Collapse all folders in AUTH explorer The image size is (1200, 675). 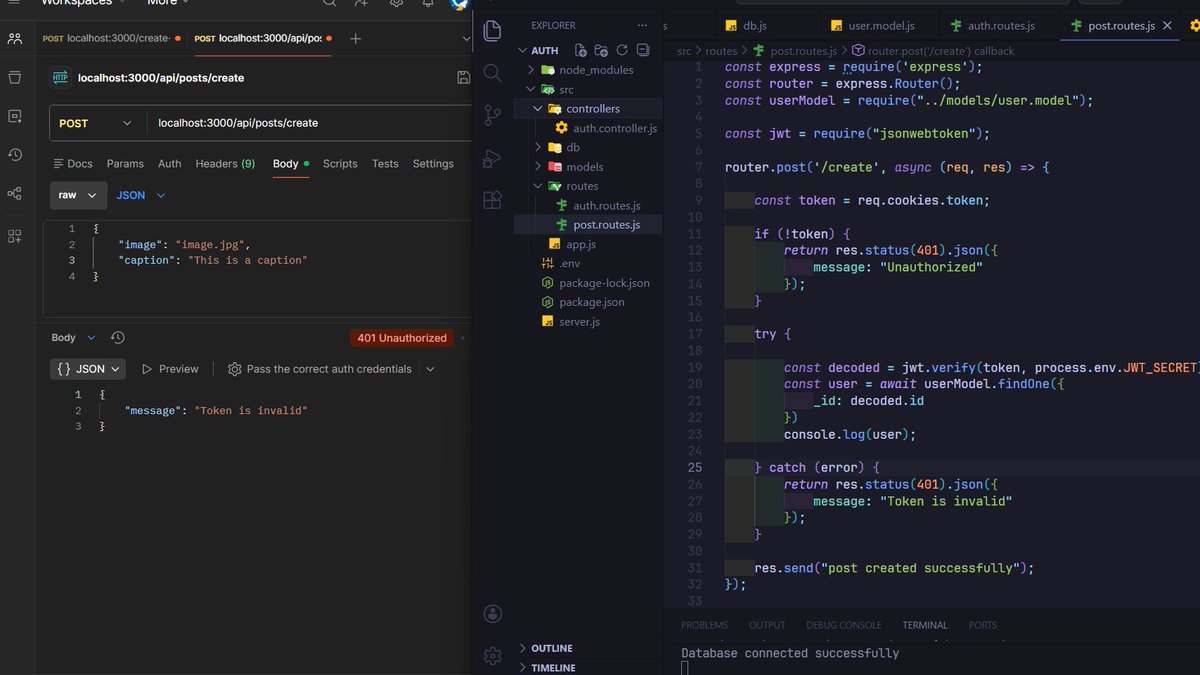click(x=641, y=50)
